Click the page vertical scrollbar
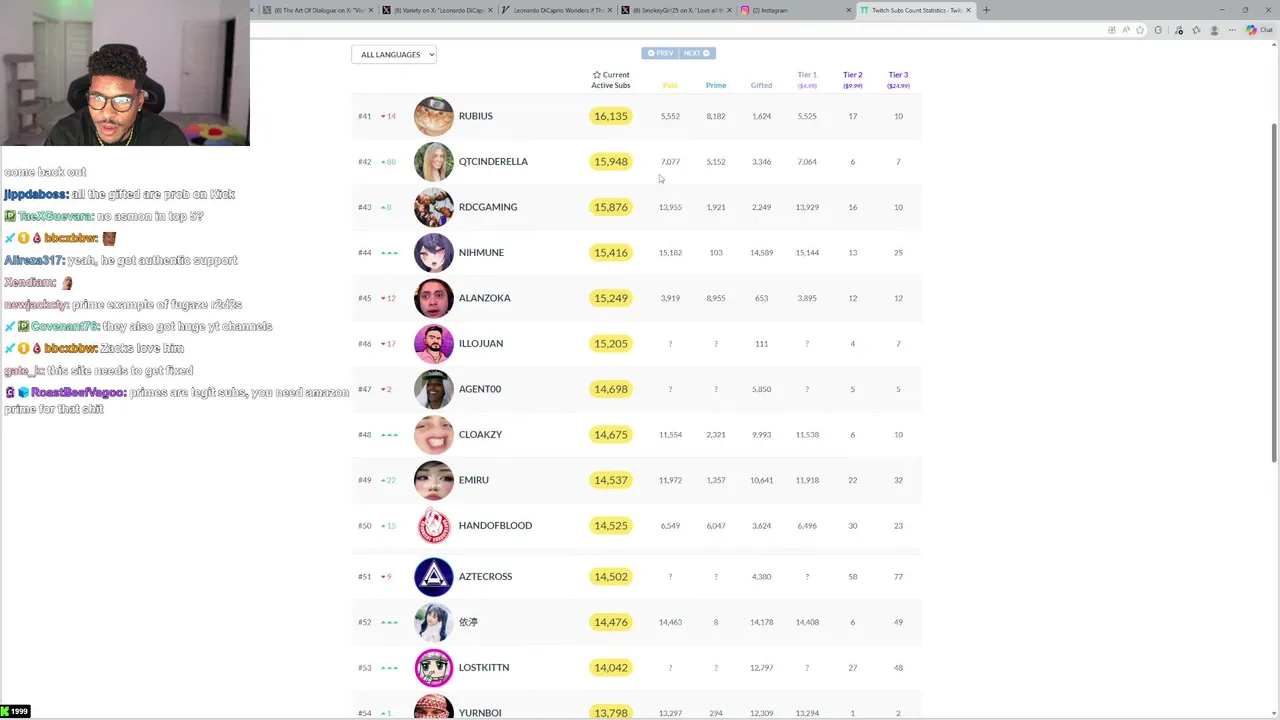1280x720 pixels. [x=1274, y=294]
